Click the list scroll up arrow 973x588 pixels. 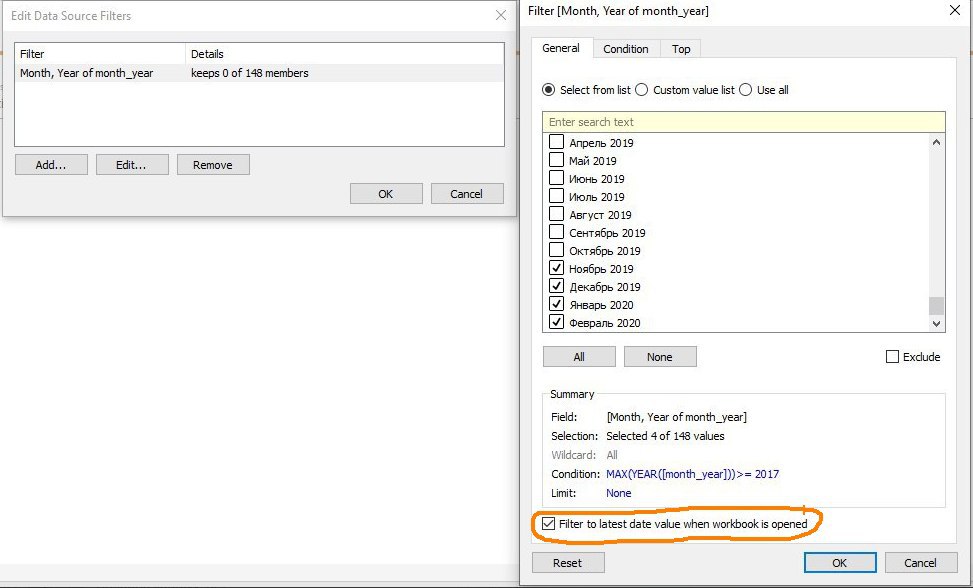click(936, 142)
